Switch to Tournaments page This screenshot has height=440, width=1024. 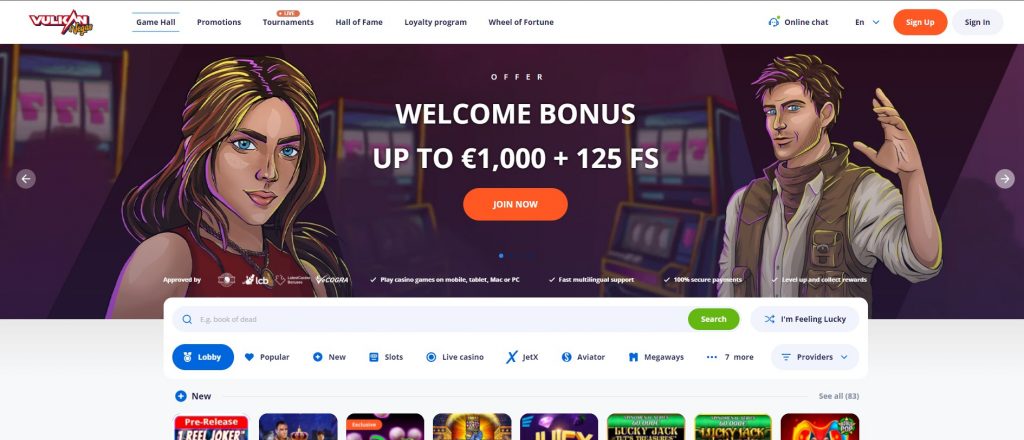point(288,22)
